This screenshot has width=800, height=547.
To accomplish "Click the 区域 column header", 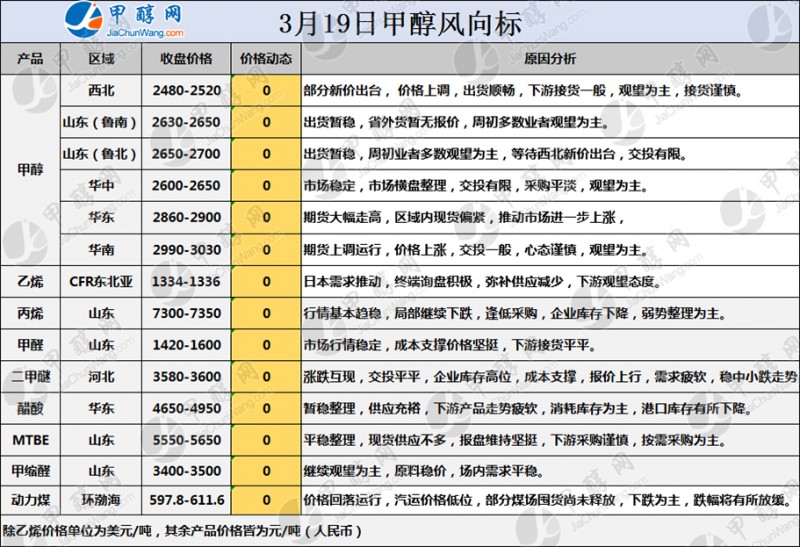I will [x=101, y=59].
